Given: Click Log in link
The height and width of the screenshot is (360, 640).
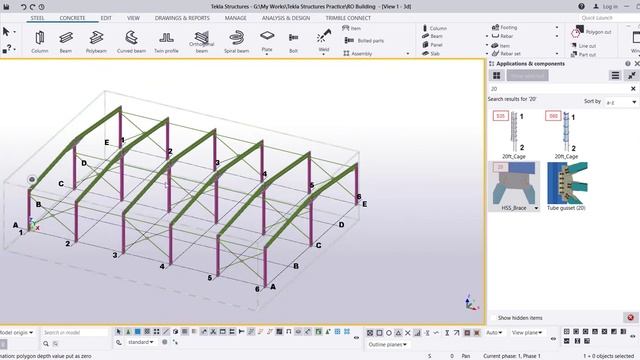Looking at the screenshot, I should coord(606,7).
